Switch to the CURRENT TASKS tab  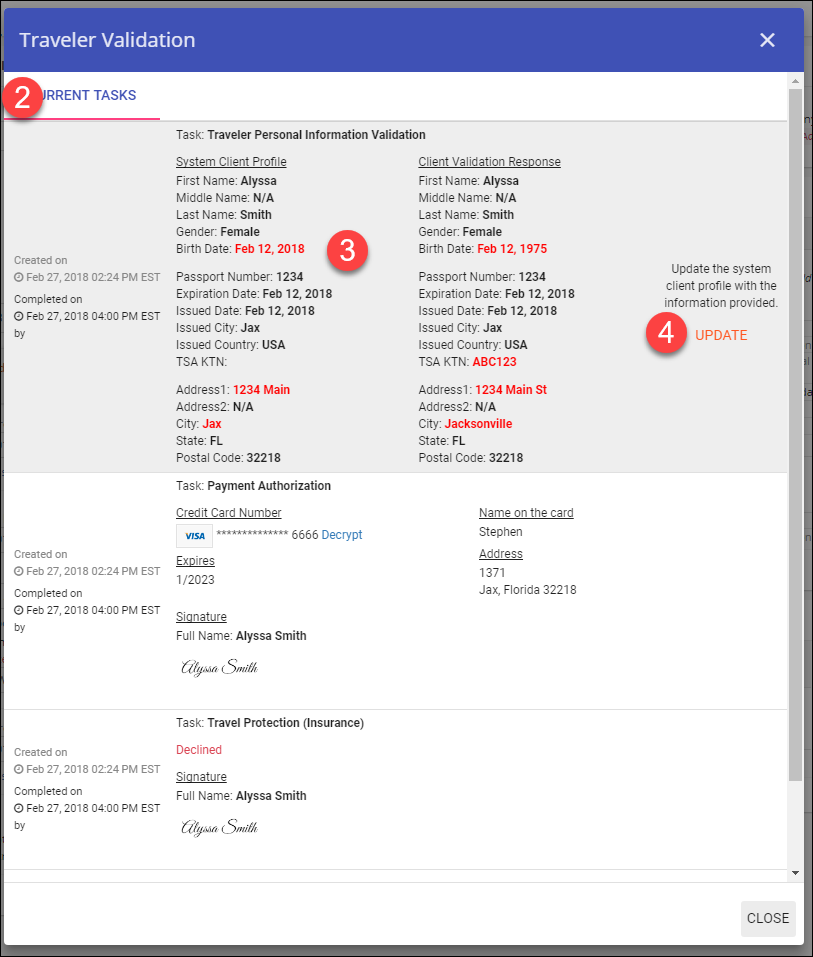[90, 95]
